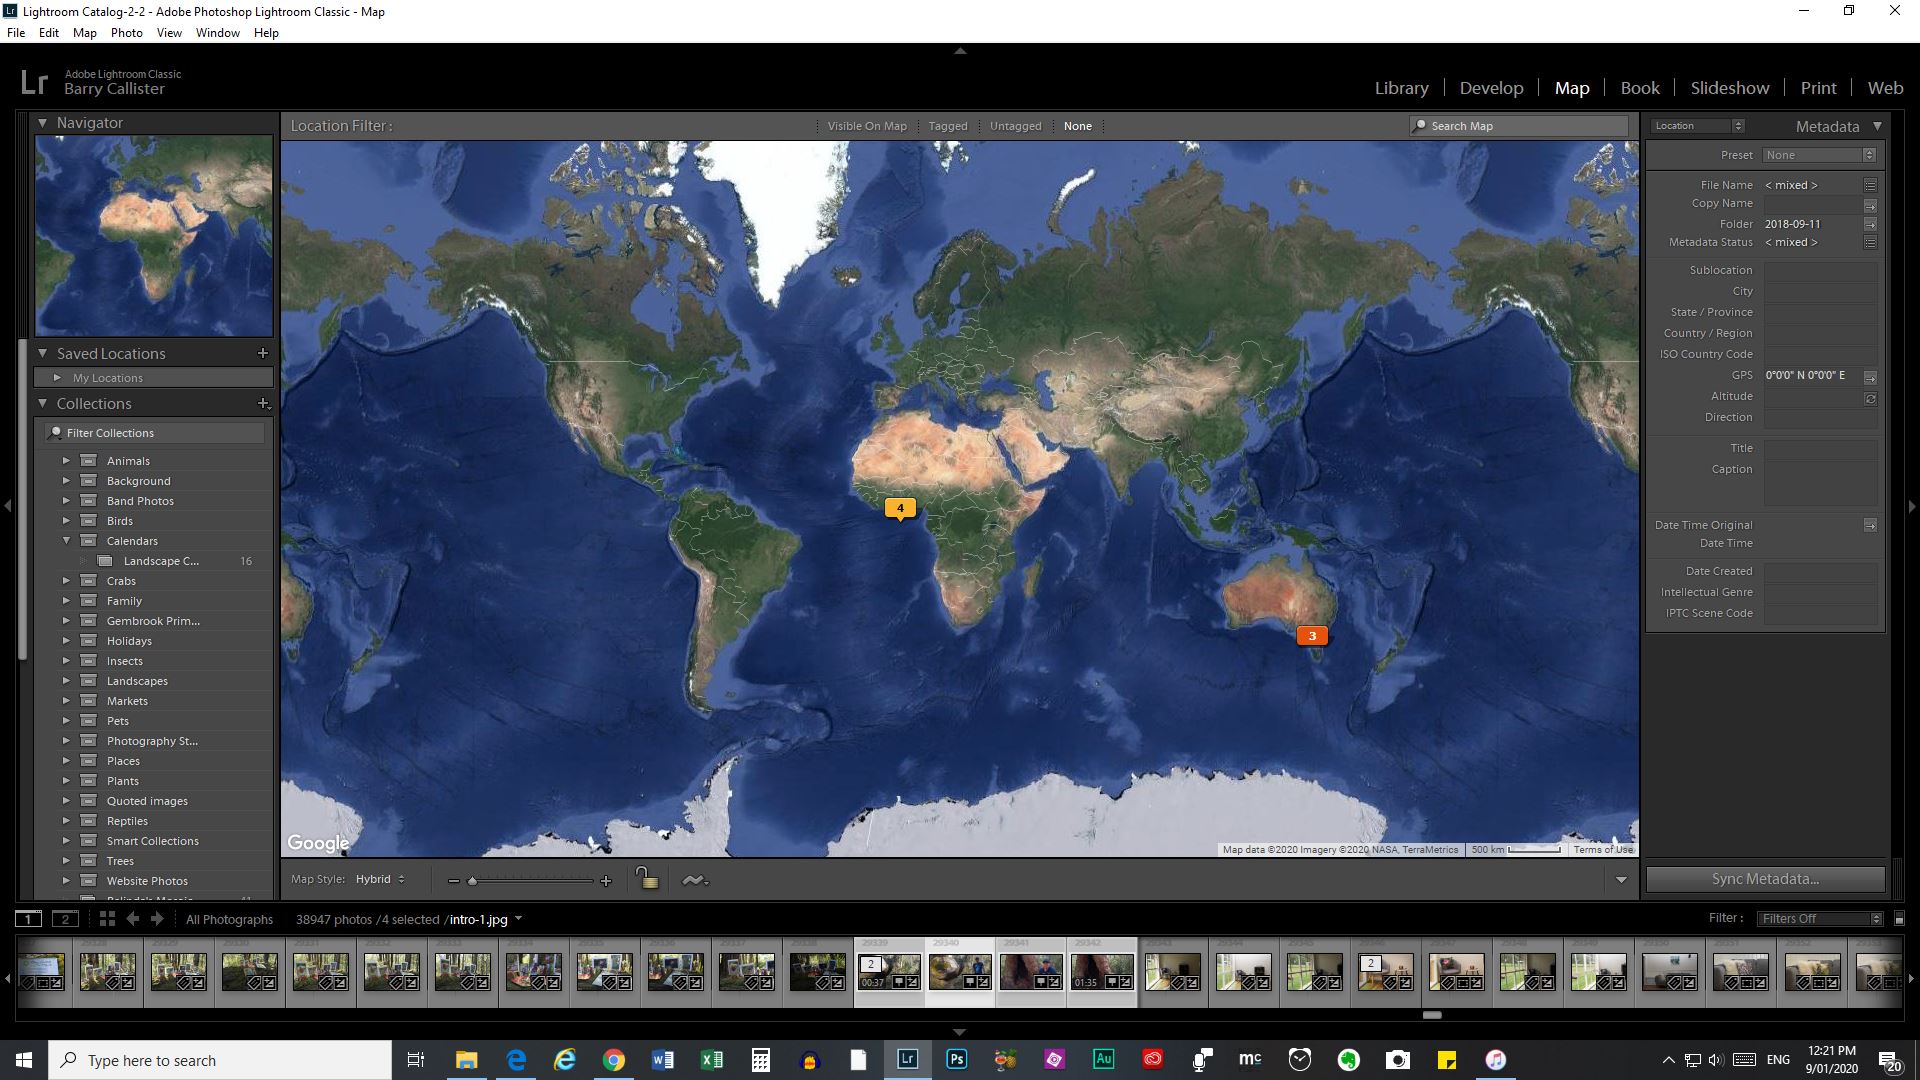Select the Tagged location filter
Viewport: 1920px width, 1080px height.
point(947,126)
